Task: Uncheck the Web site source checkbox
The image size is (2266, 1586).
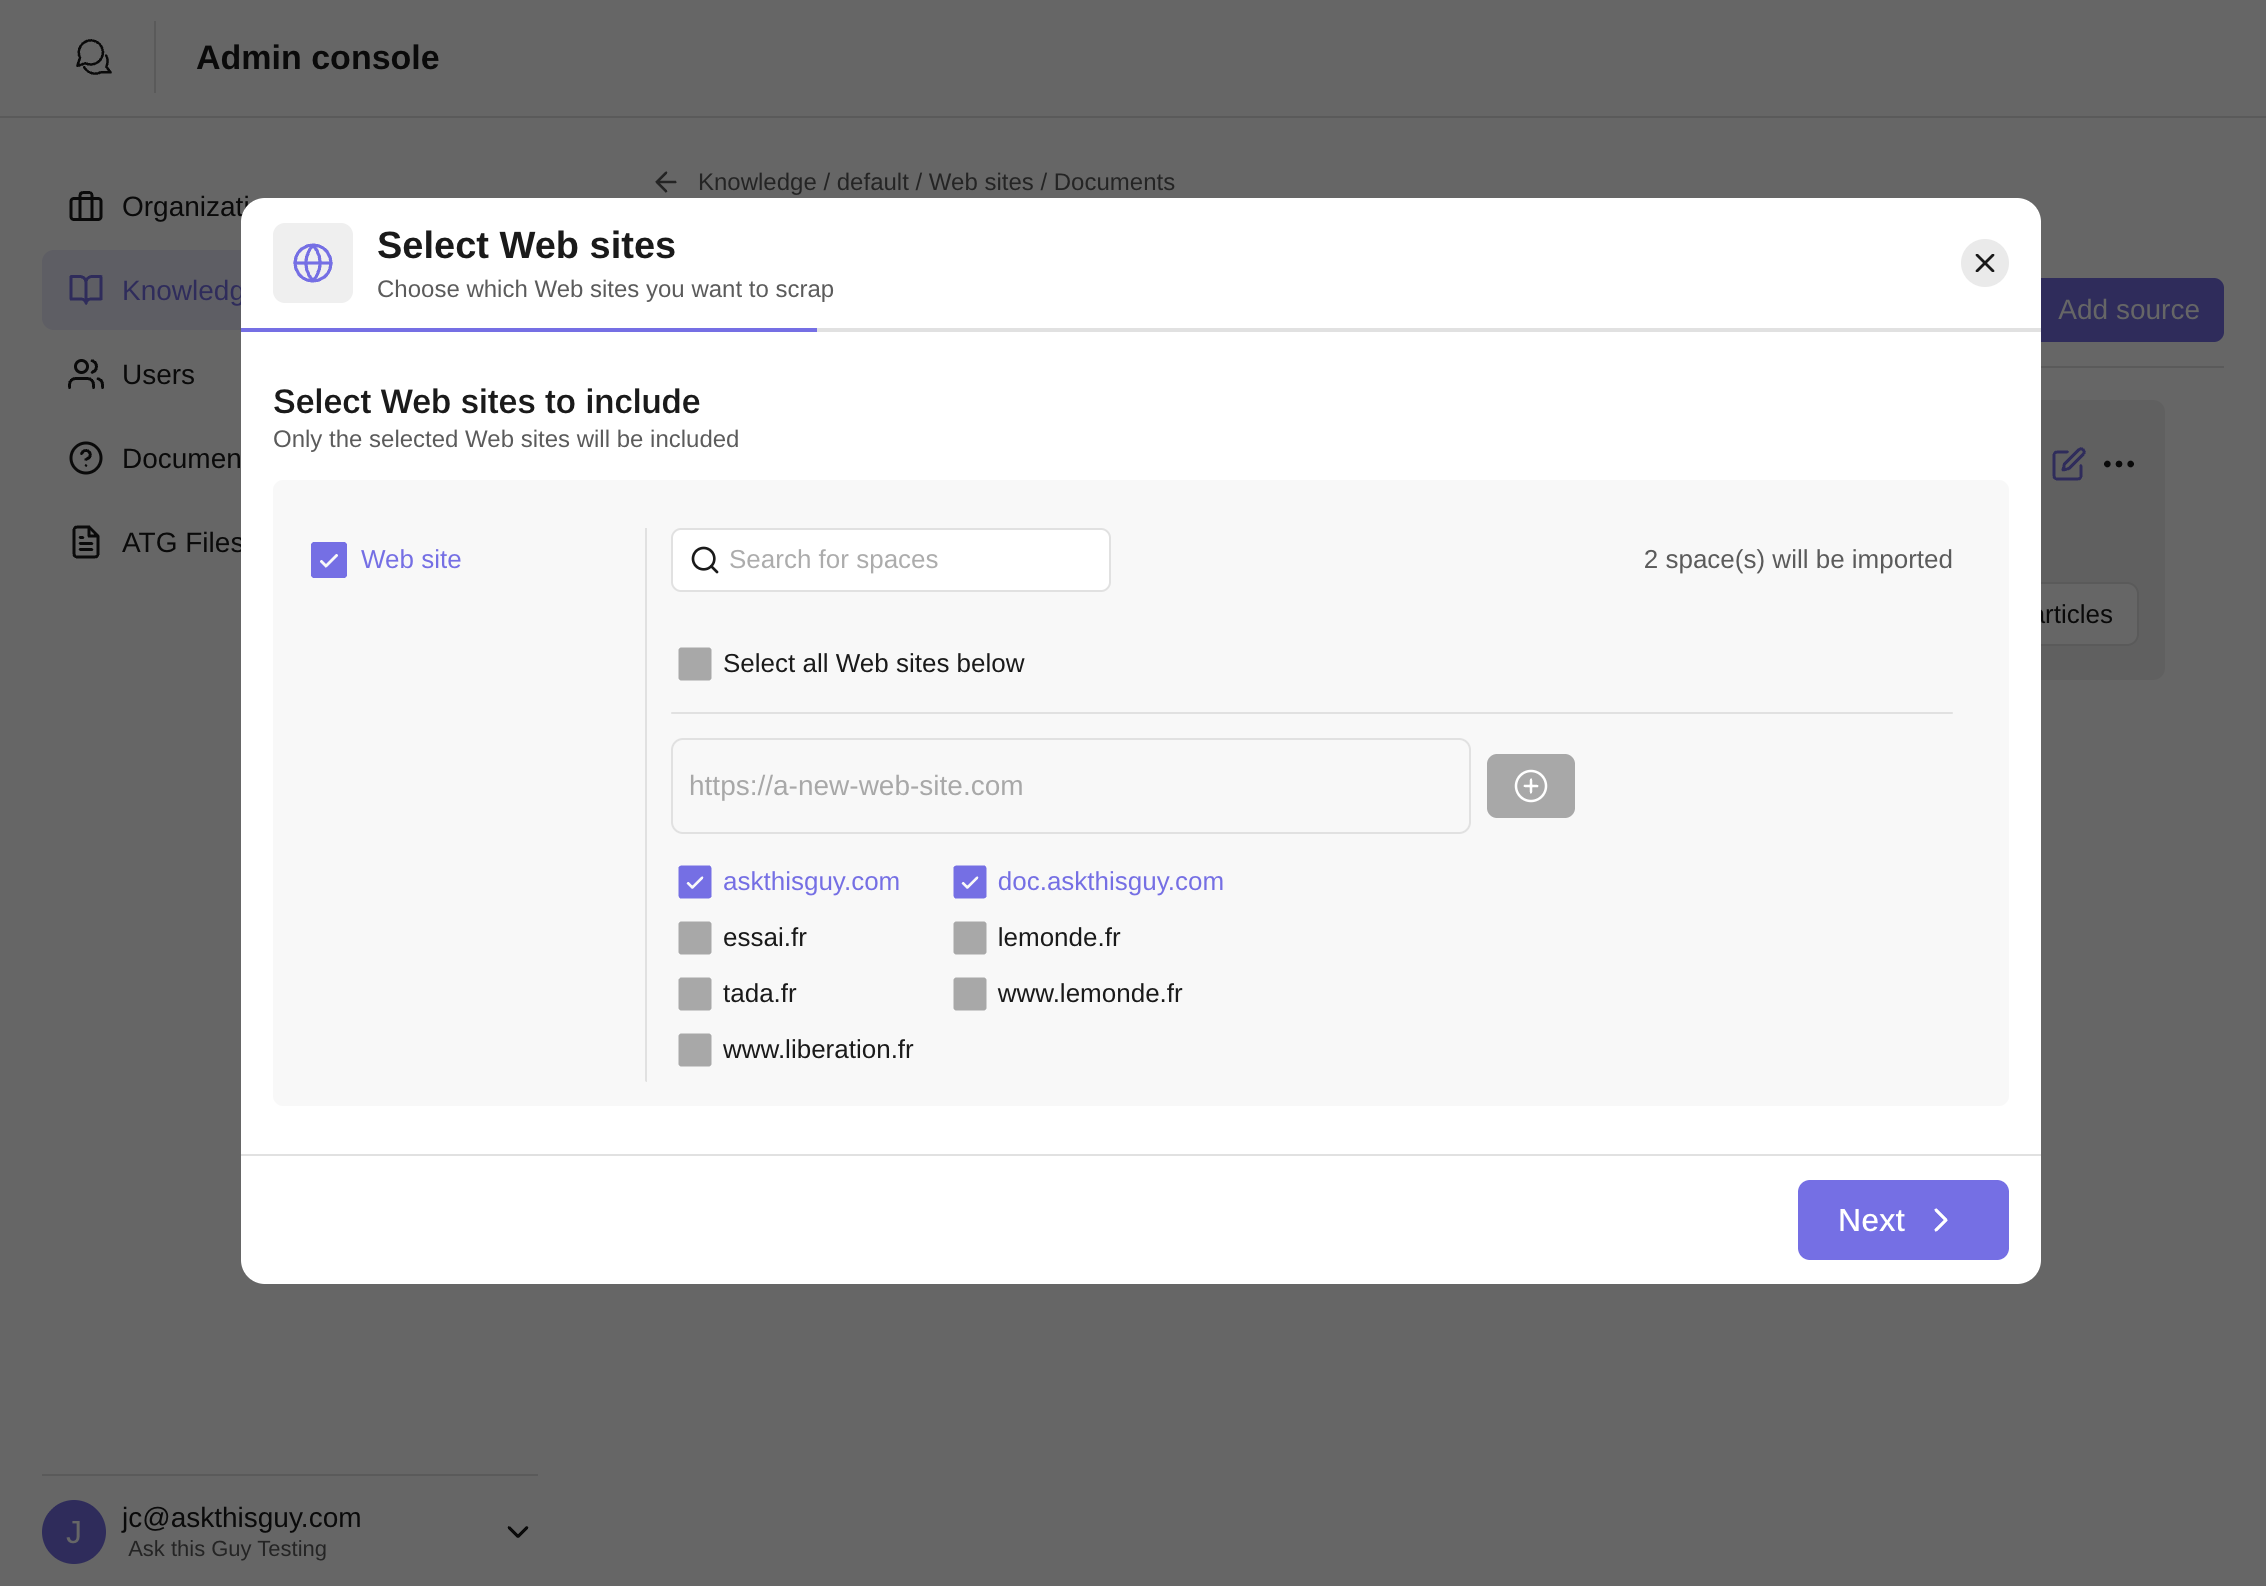Action: (x=328, y=559)
